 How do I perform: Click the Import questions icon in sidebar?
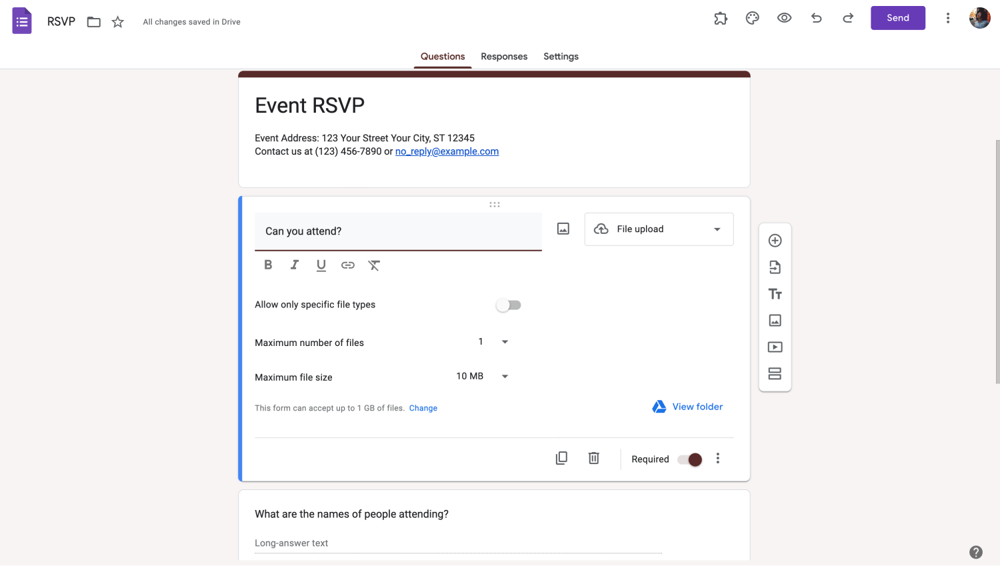(x=775, y=268)
